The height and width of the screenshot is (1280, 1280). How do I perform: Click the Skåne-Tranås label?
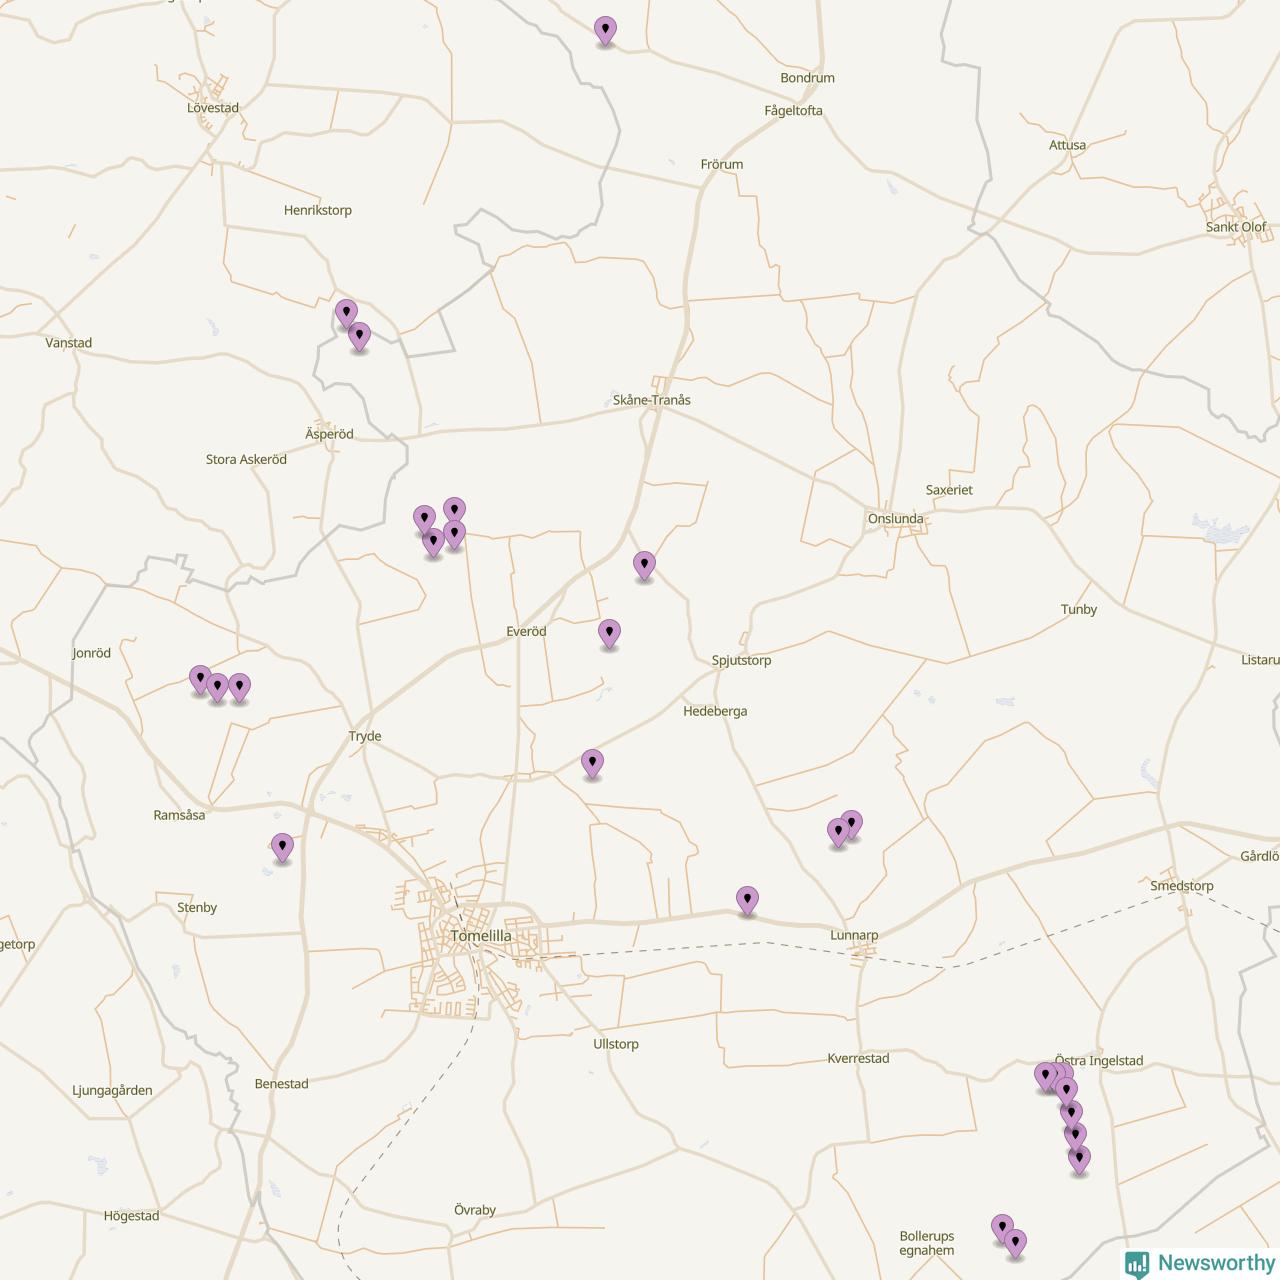pyautogui.click(x=652, y=400)
